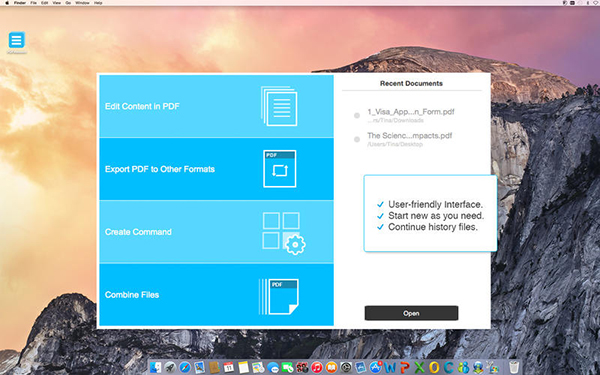Select recent document 1_Visa_App...n_Form.pdf
Screen dimensions: 600x375
point(411,115)
